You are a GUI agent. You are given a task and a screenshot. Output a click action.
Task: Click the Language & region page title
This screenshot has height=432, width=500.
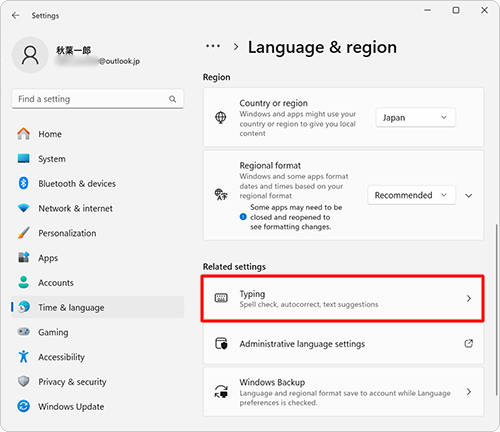[322, 47]
